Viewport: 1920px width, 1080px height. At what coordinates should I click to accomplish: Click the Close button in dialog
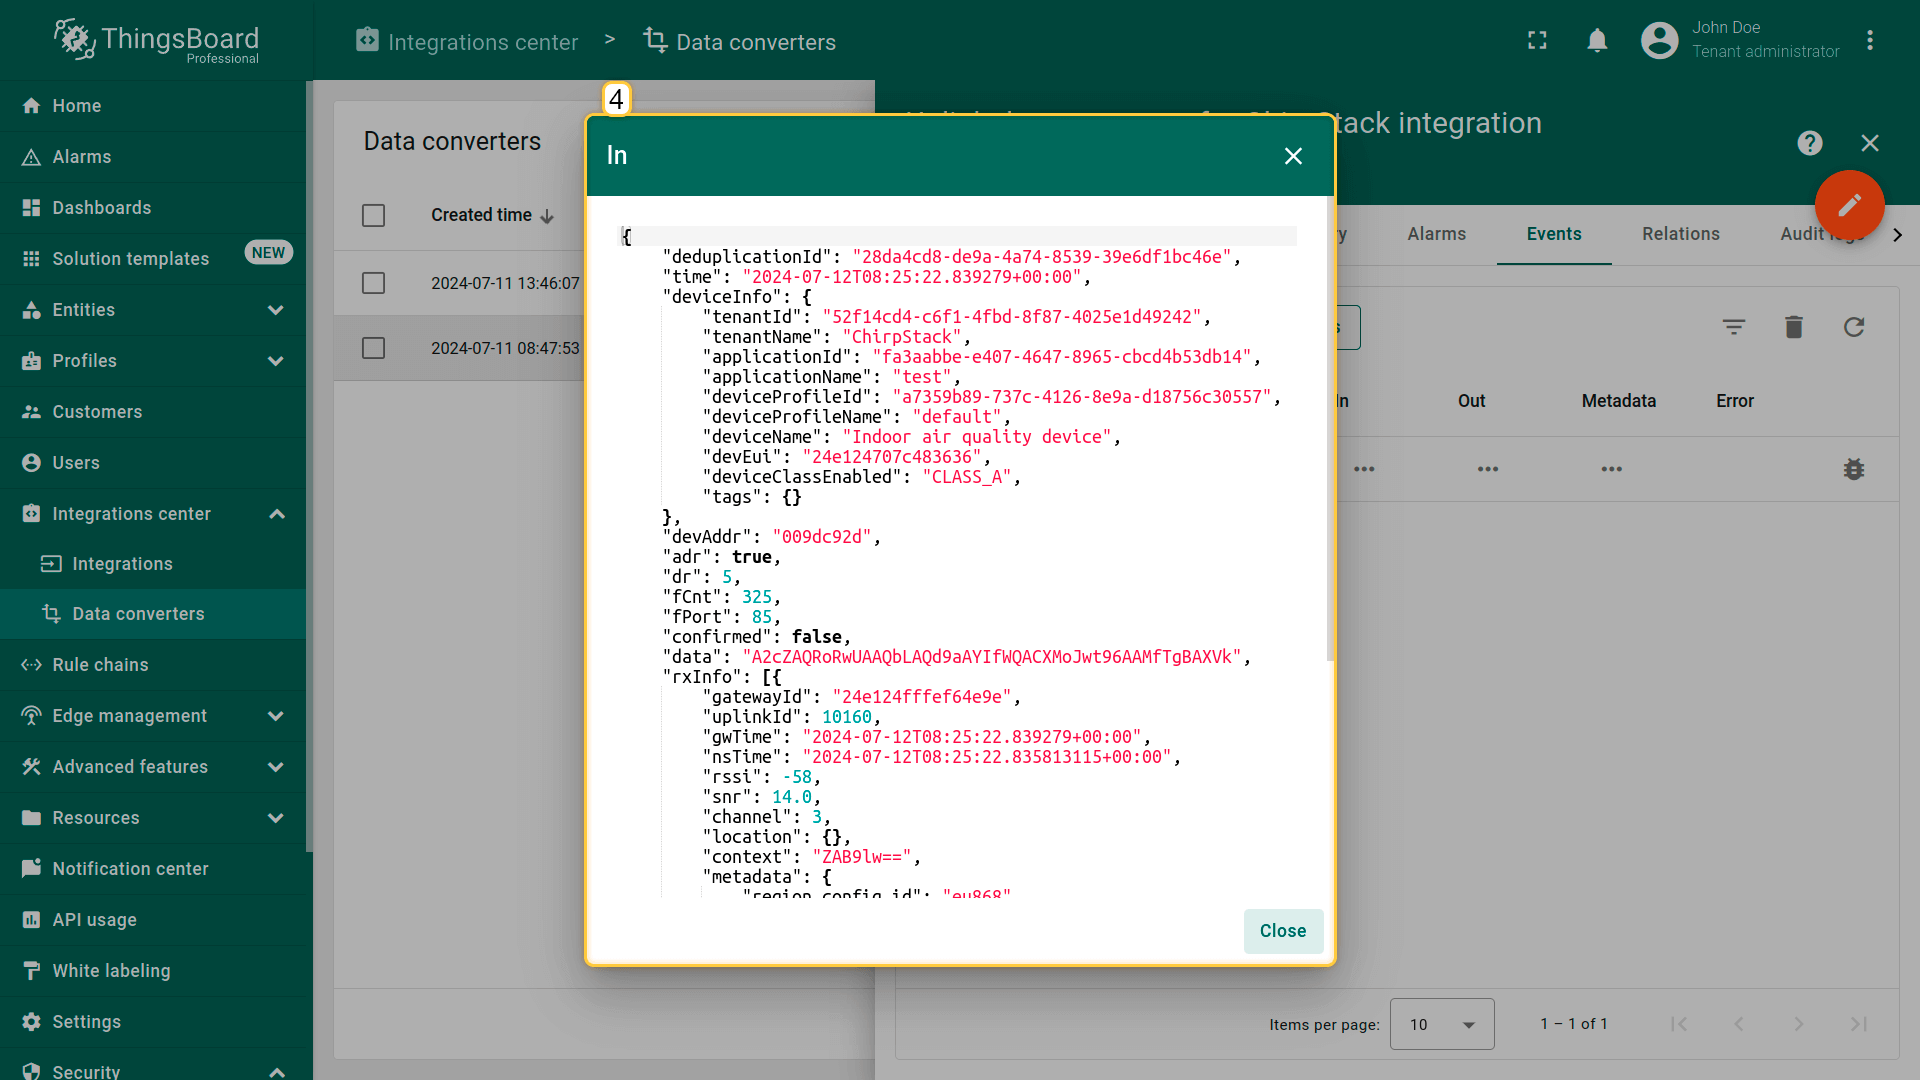pyautogui.click(x=1283, y=931)
